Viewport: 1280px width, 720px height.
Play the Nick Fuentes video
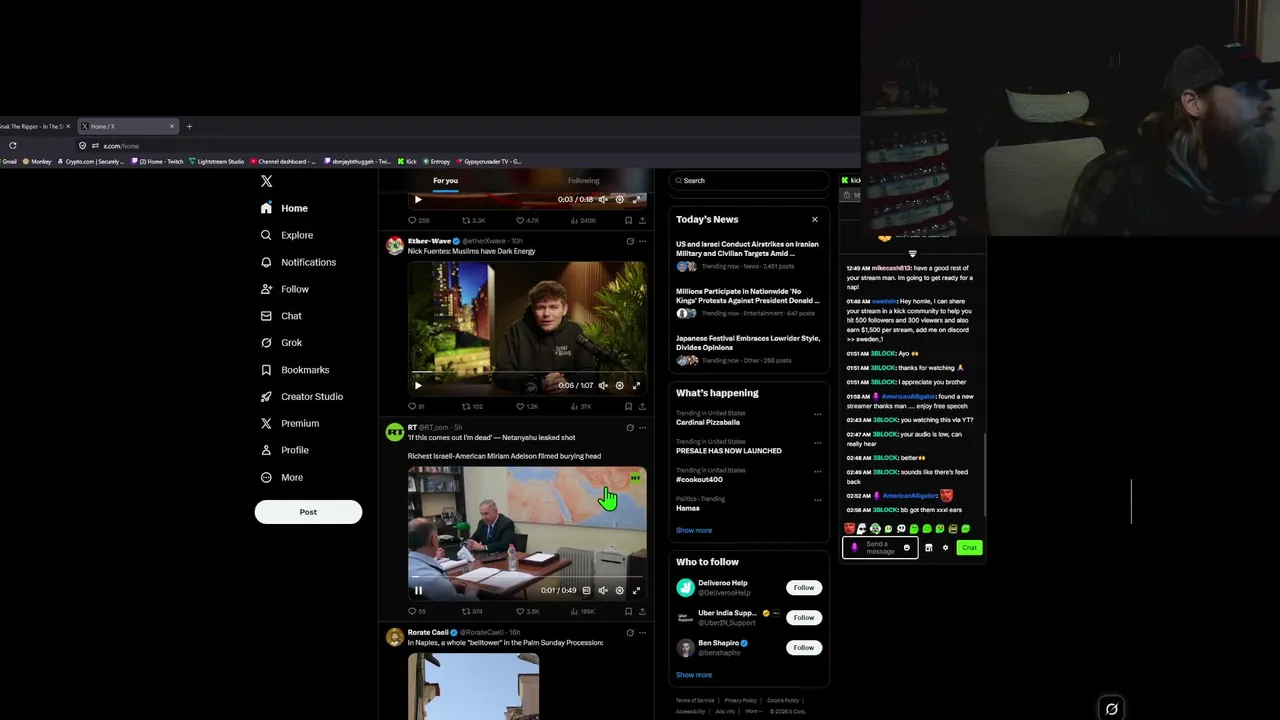point(418,386)
